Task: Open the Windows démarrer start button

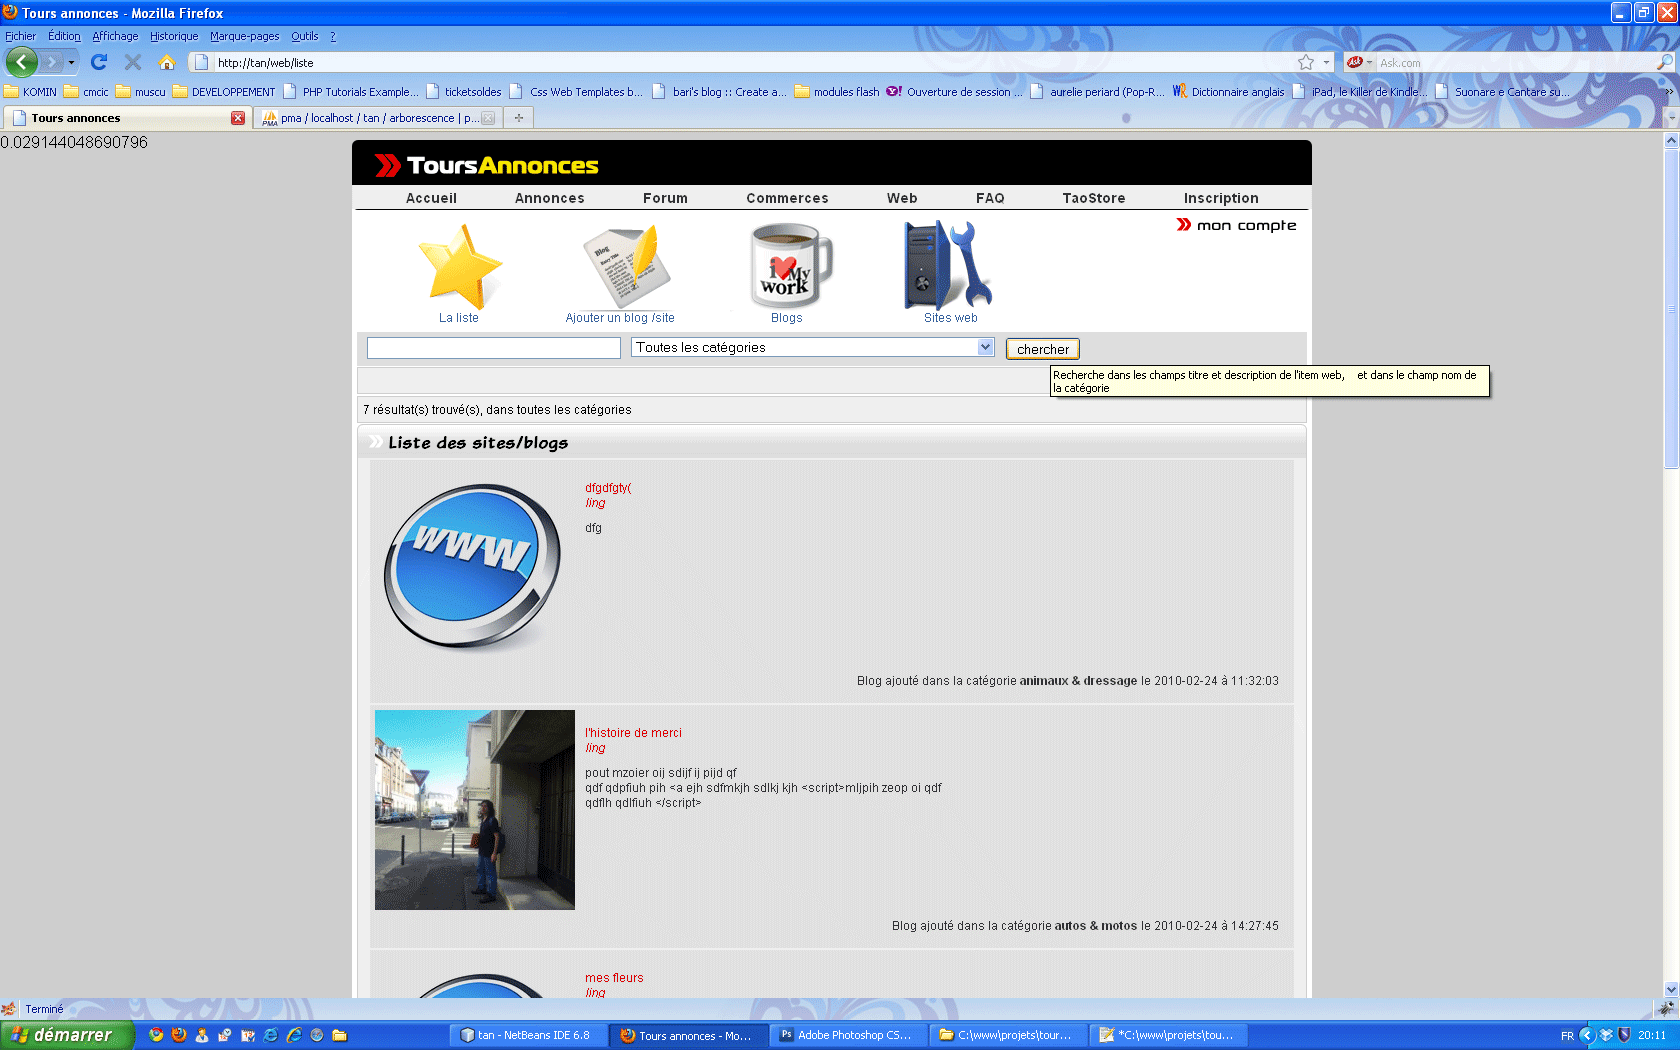Action: (66, 1035)
